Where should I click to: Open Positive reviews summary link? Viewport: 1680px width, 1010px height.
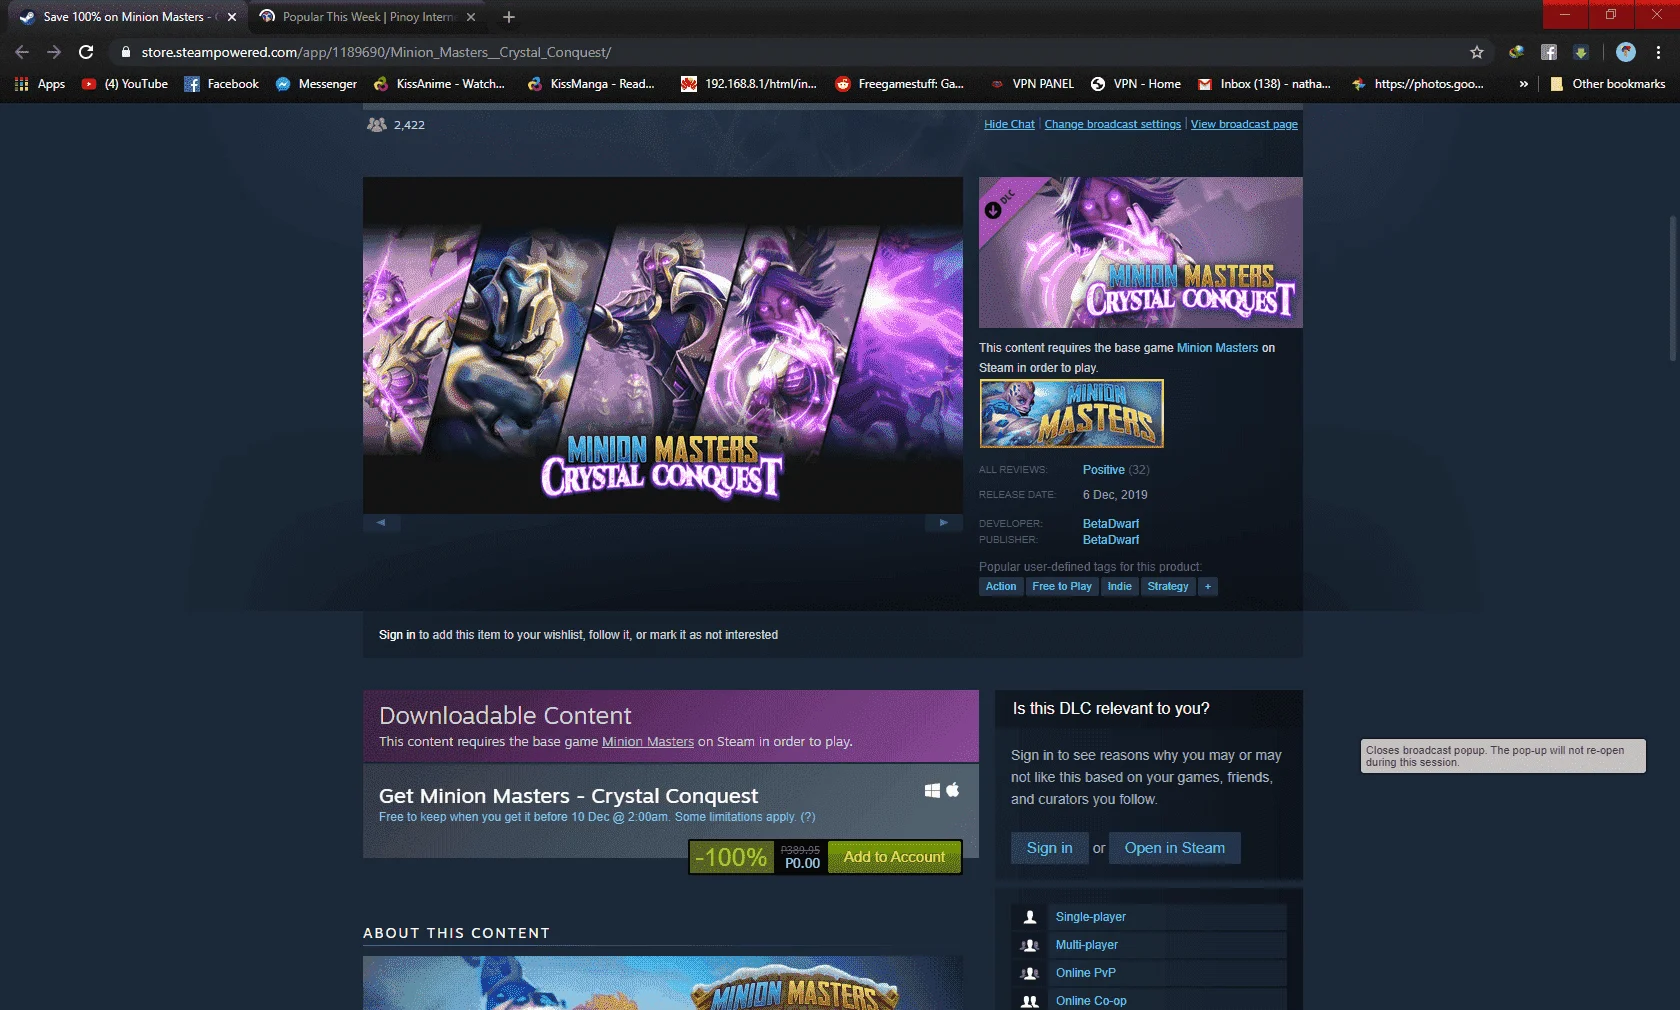[x=1103, y=470]
